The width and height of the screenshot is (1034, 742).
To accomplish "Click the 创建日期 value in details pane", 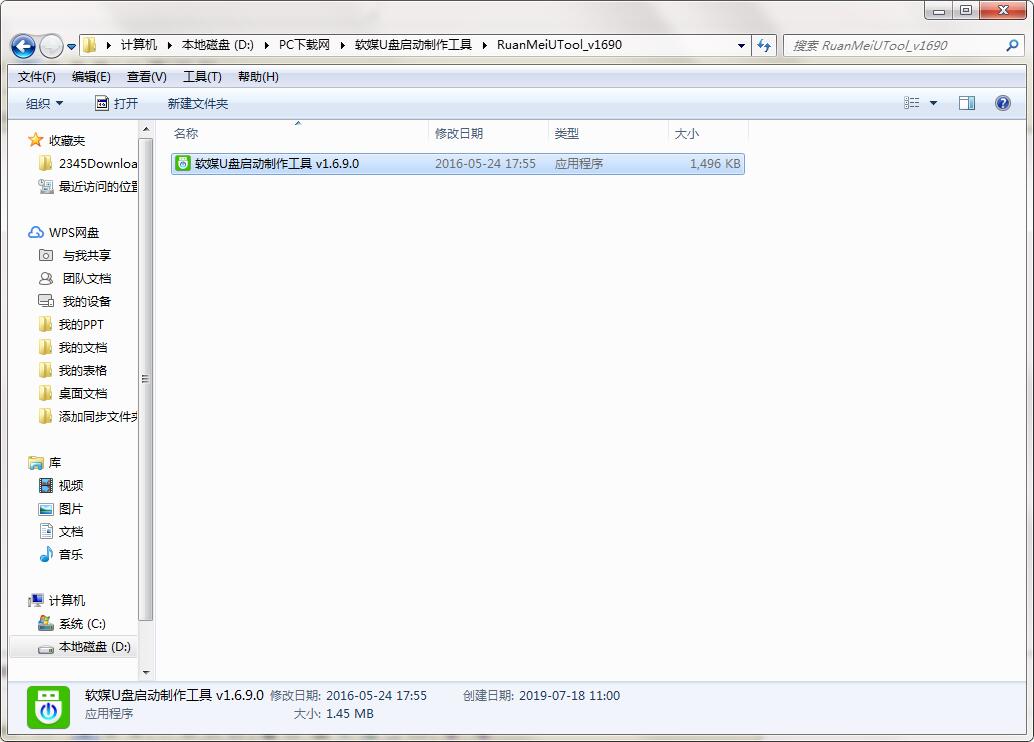I will (569, 695).
